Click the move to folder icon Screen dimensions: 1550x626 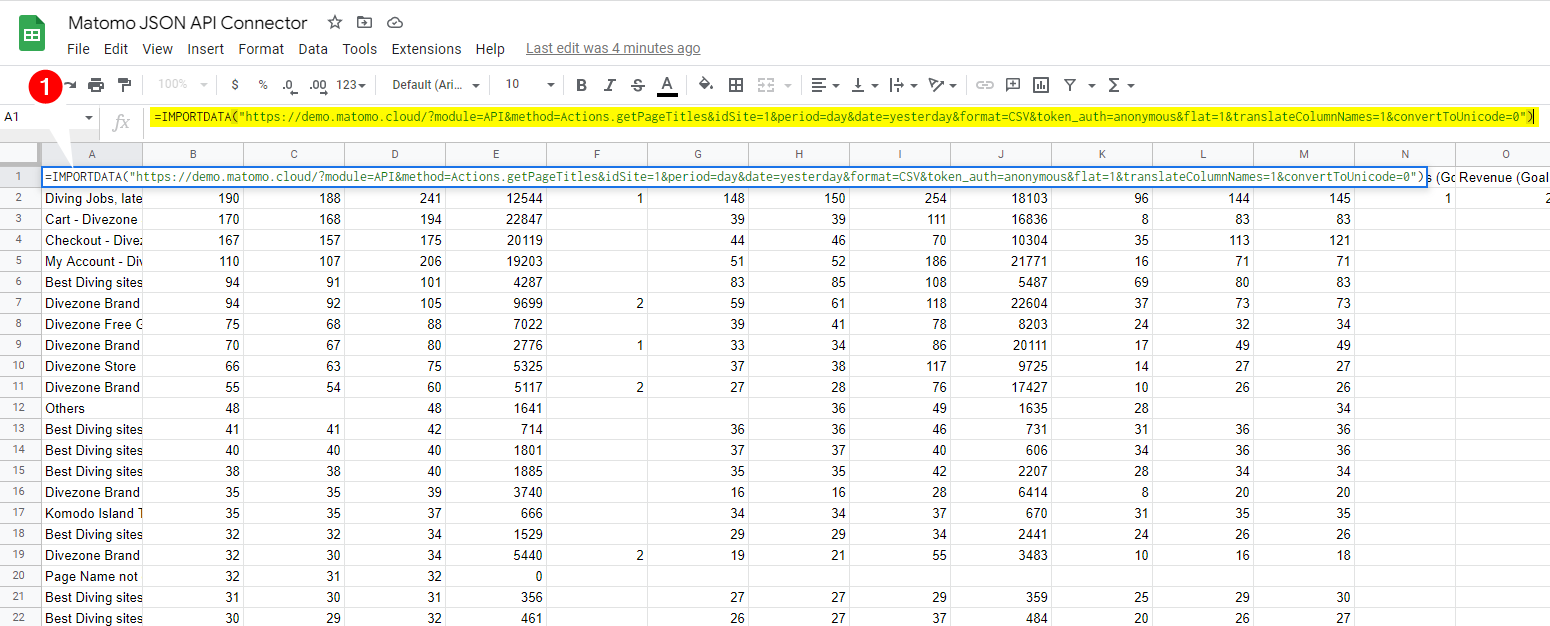[x=365, y=22]
